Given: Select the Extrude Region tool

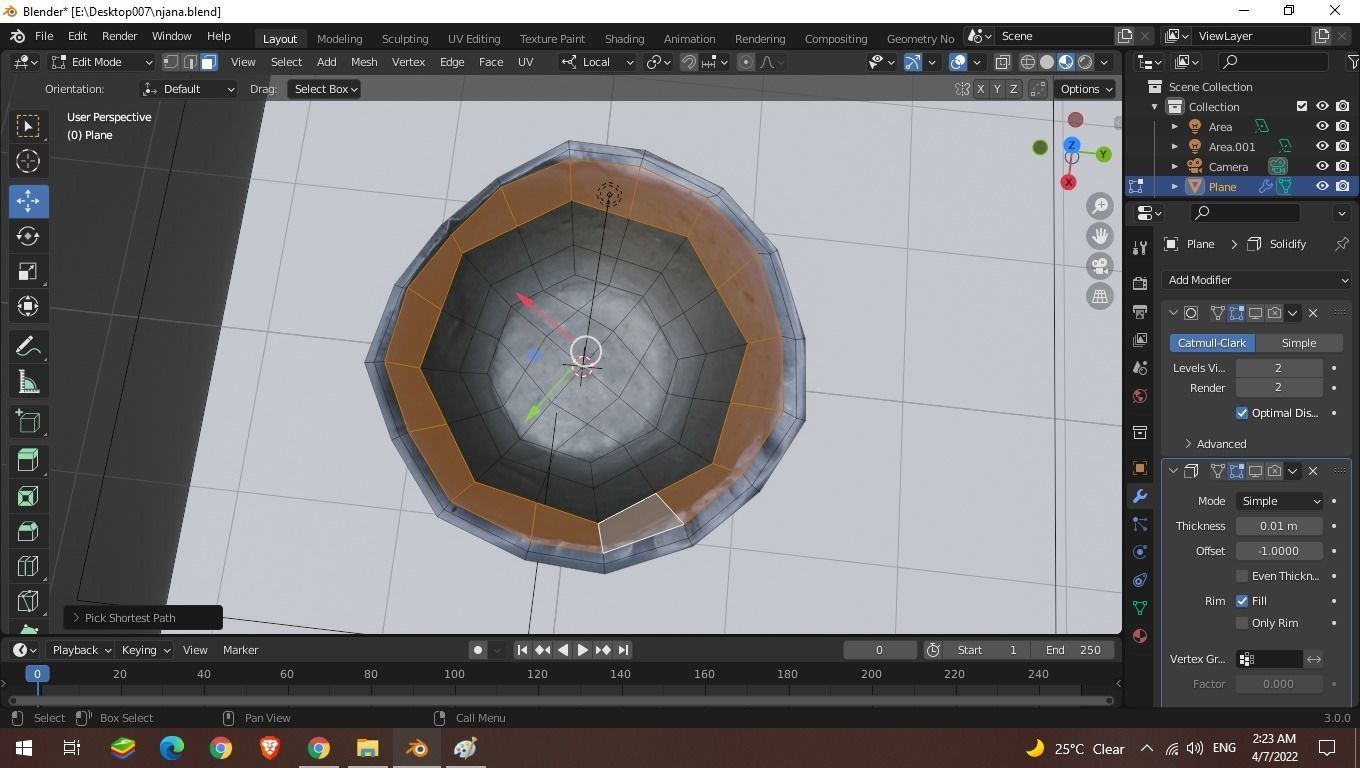Looking at the screenshot, I should [28, 460].
